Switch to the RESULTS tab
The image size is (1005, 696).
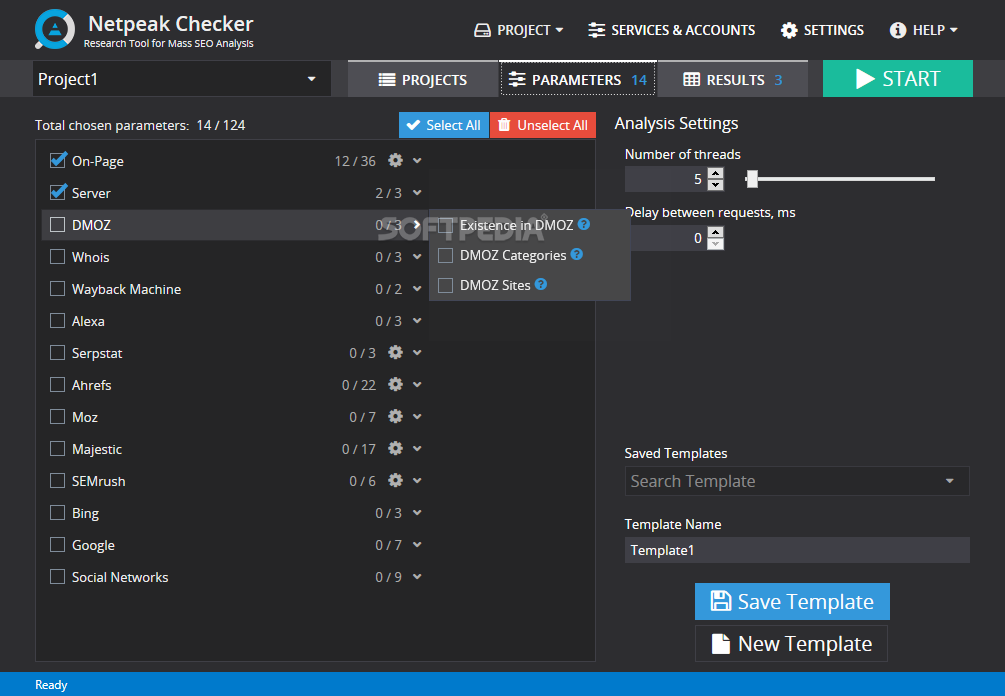click(733, 79)
